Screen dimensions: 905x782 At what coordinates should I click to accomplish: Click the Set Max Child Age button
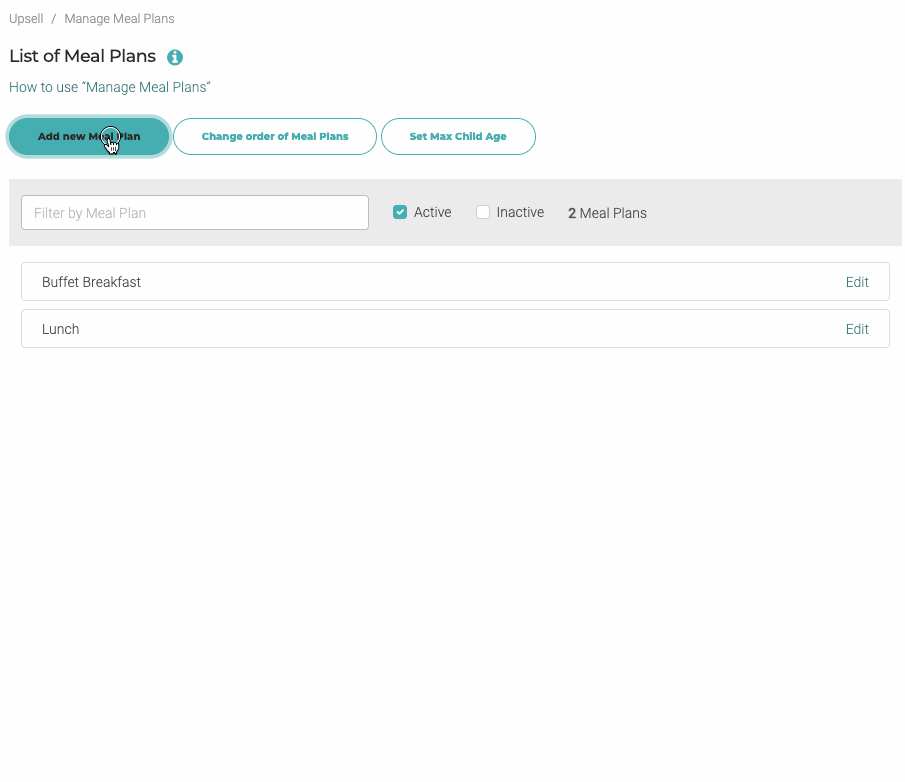pyautogui.click(x=458, y=136)
